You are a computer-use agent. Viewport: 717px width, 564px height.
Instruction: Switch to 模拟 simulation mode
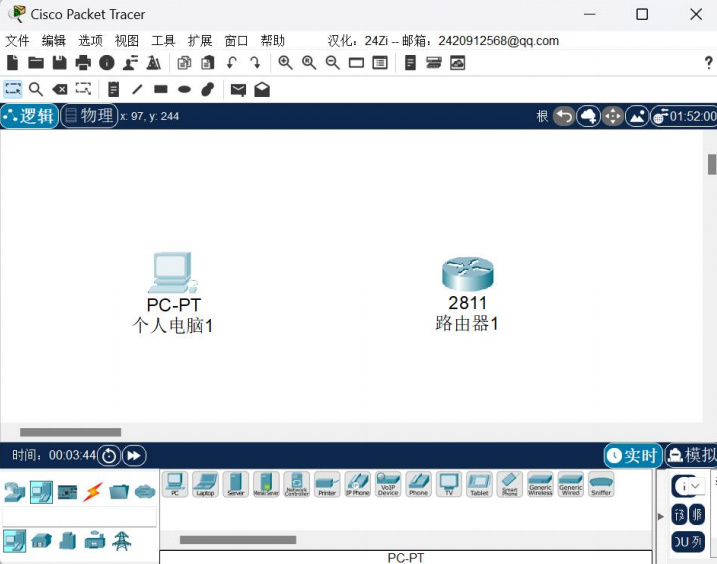pyautogui.click(x=691, y=455)
